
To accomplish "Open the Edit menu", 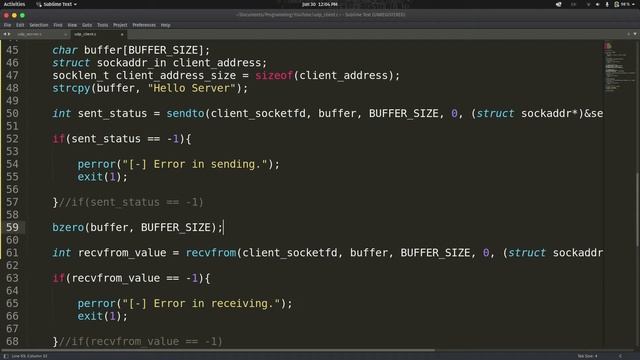I will coord(20,25).
